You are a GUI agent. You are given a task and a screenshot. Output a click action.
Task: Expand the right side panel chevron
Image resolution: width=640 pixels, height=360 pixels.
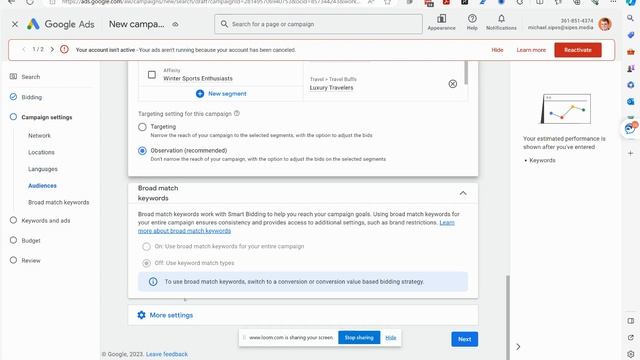pyautogui.click(x=518, y=347)
